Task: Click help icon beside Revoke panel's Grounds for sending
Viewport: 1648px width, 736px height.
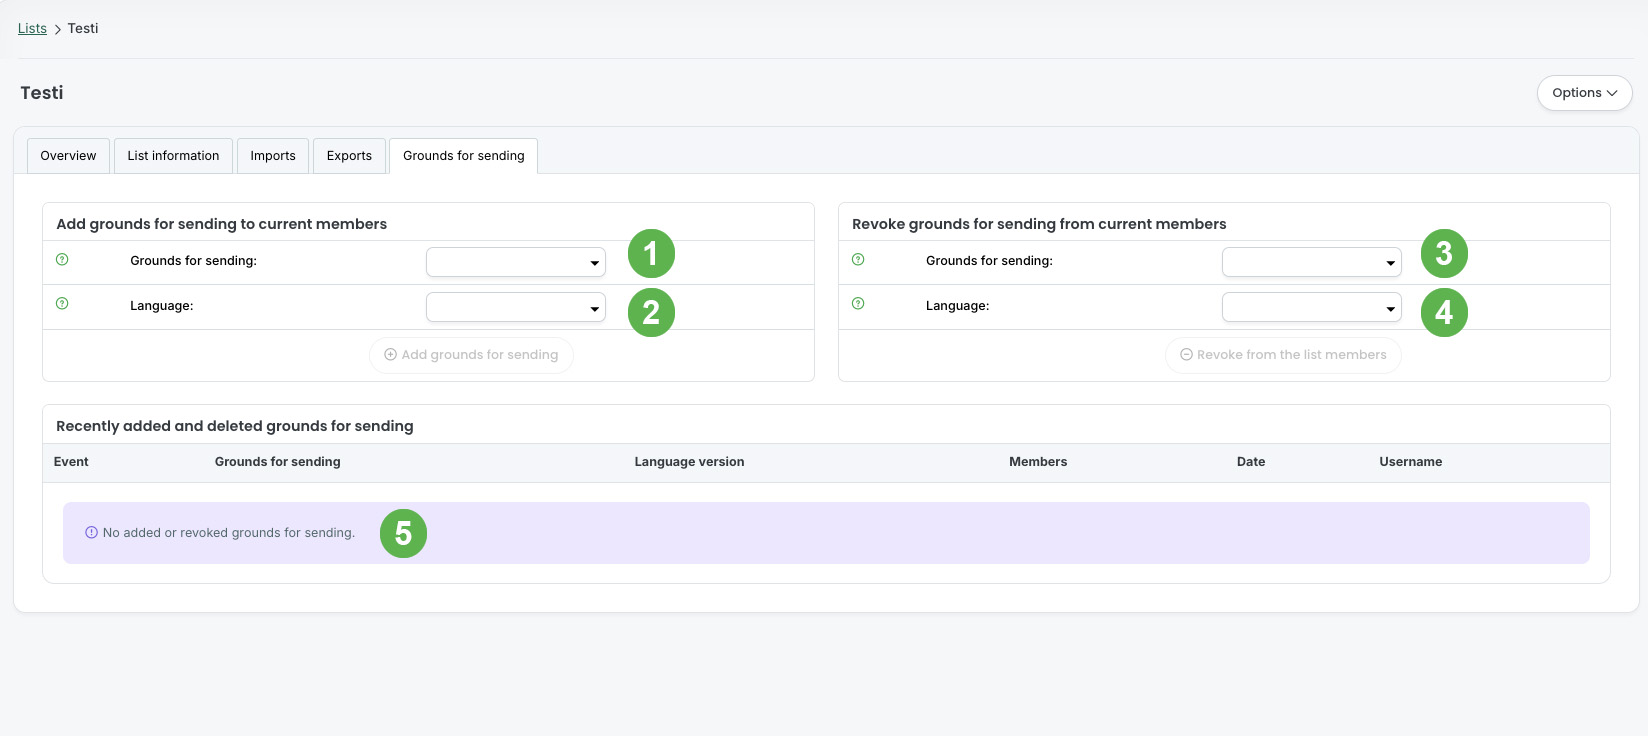Action: pos(858,260)
